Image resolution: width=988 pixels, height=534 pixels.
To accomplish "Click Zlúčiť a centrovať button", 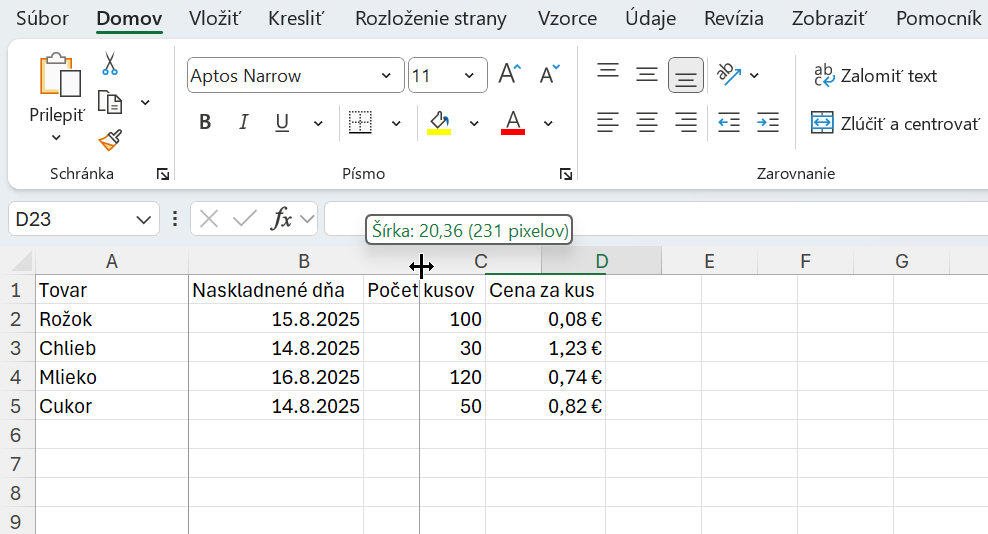I will point(895,124).
